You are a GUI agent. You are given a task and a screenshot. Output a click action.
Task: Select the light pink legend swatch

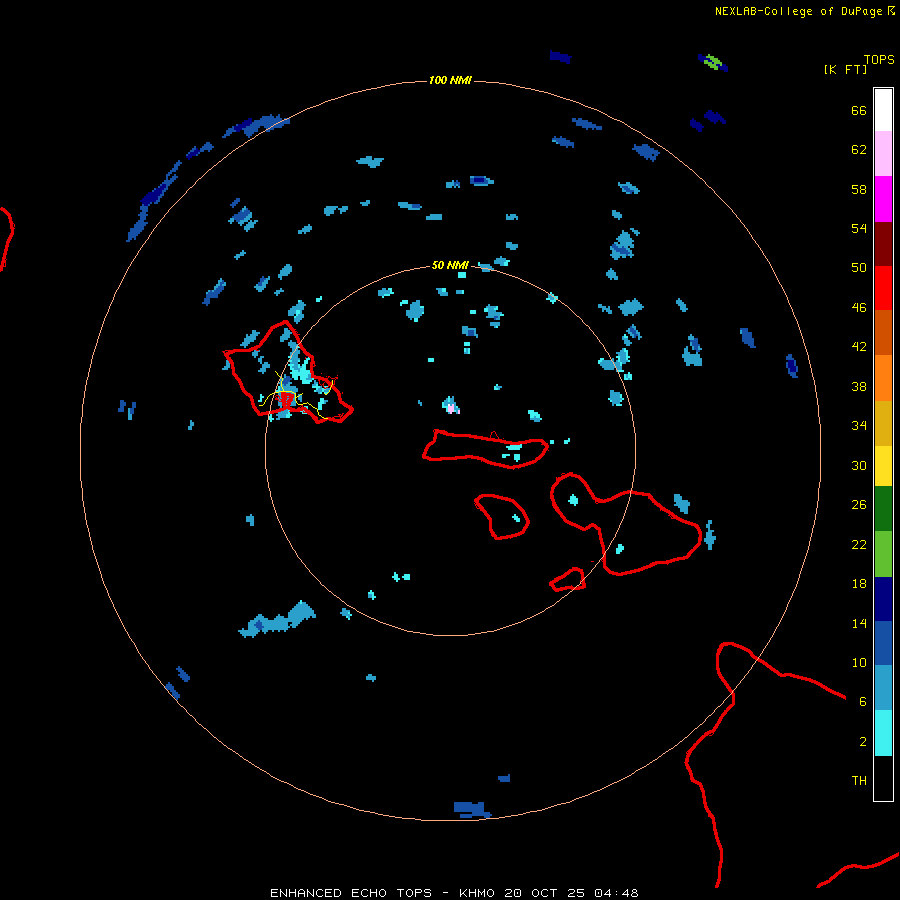883,153
